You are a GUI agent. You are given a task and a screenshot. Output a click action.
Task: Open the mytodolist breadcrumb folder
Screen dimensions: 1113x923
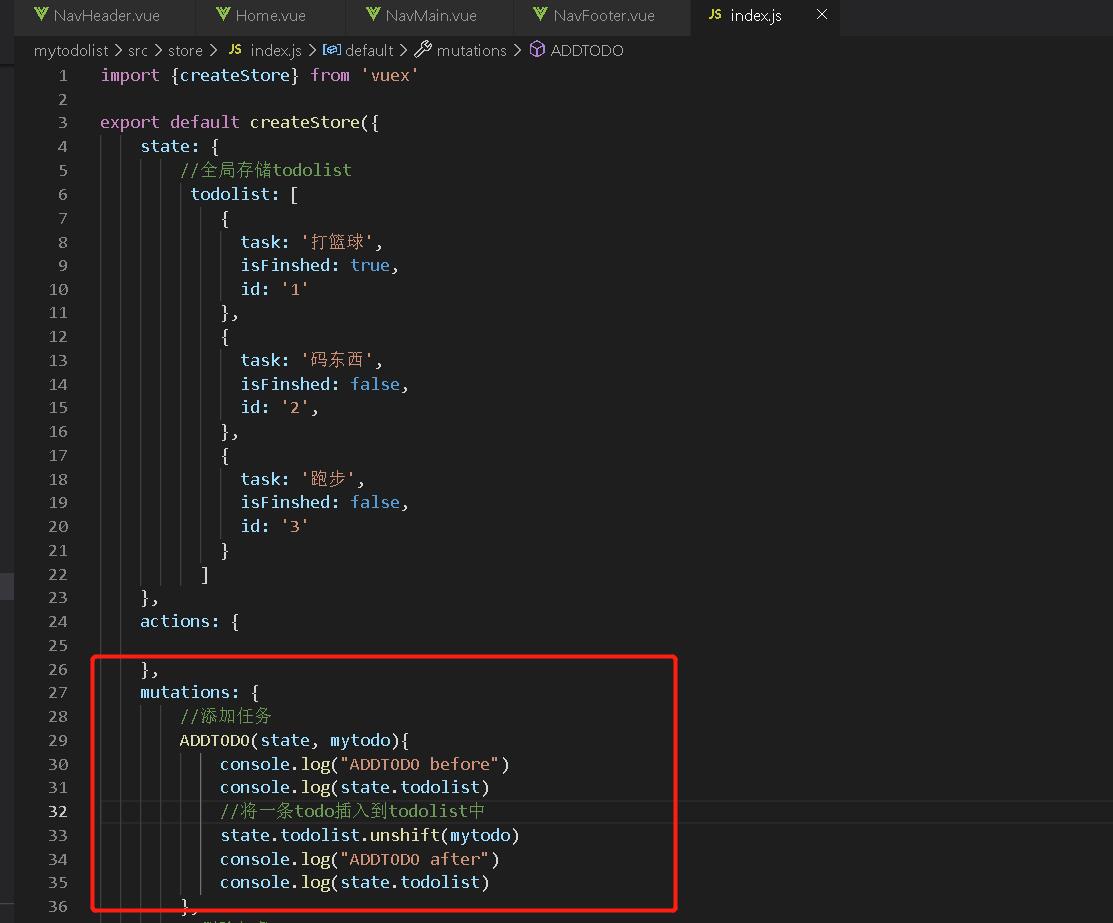point(70,50)
